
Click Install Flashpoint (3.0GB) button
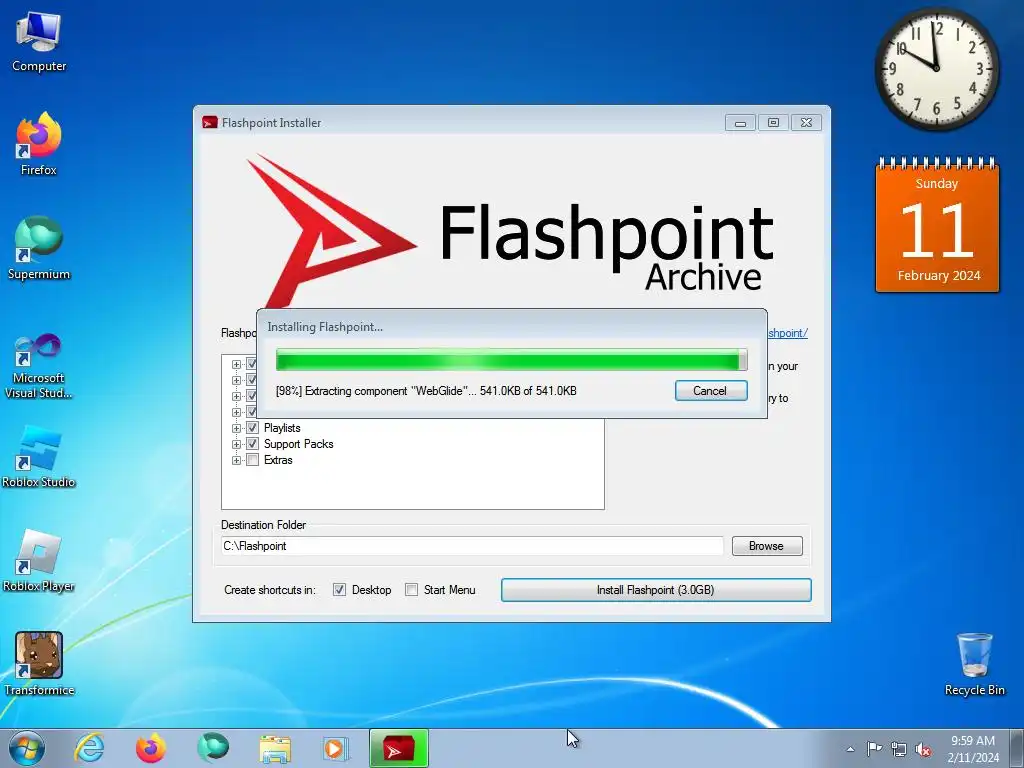point(656,590)
